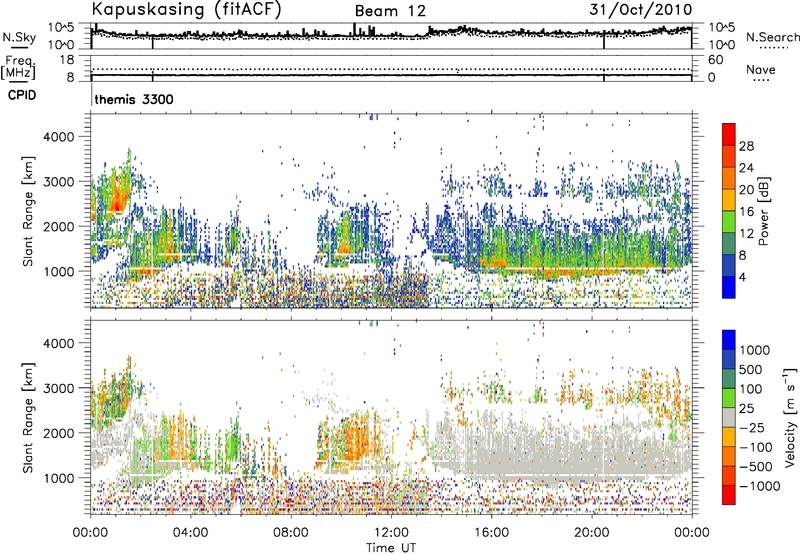
Task: Pick the light green segment between 12 and 16 dB
Action: pos(729,222)
